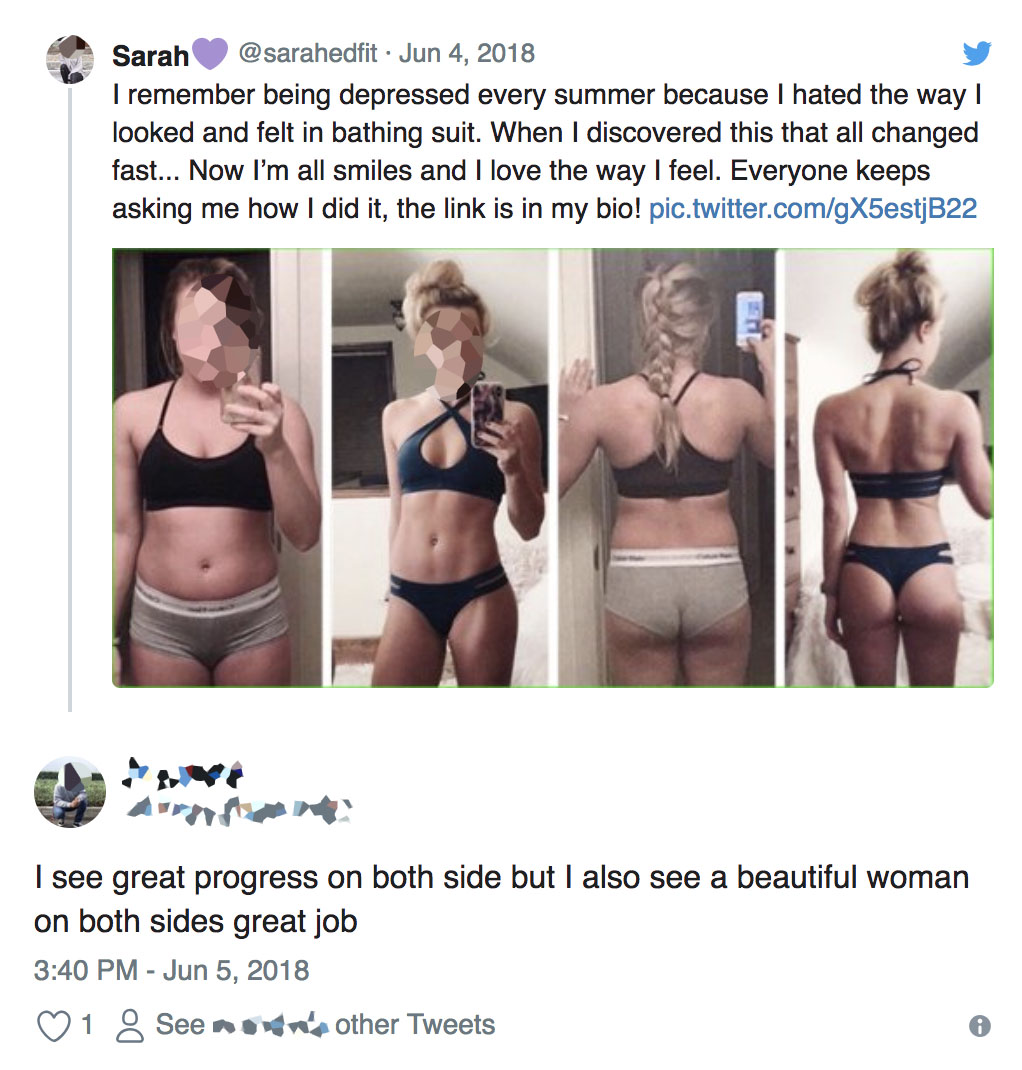Click the Sarah display name
1022x1070 pixels.
(x=150, y=56)
